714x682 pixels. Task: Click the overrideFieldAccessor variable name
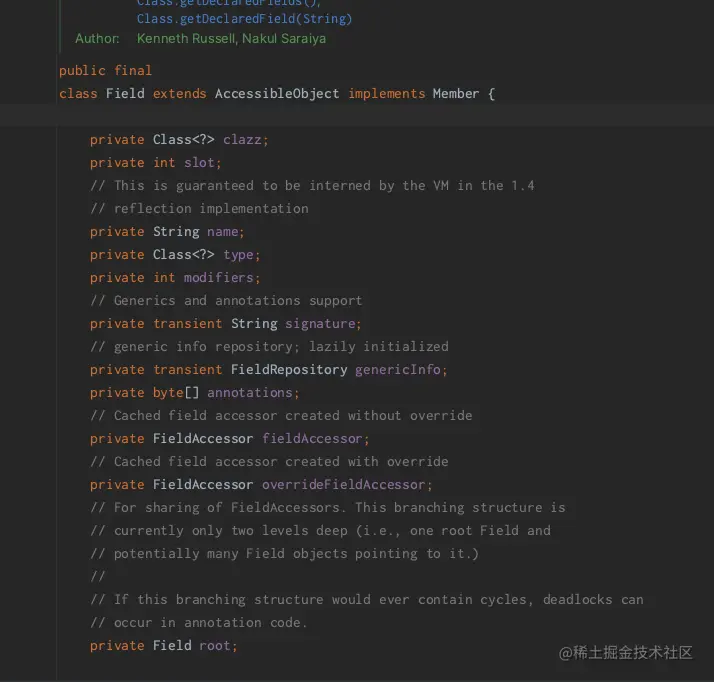pos(344,484)
